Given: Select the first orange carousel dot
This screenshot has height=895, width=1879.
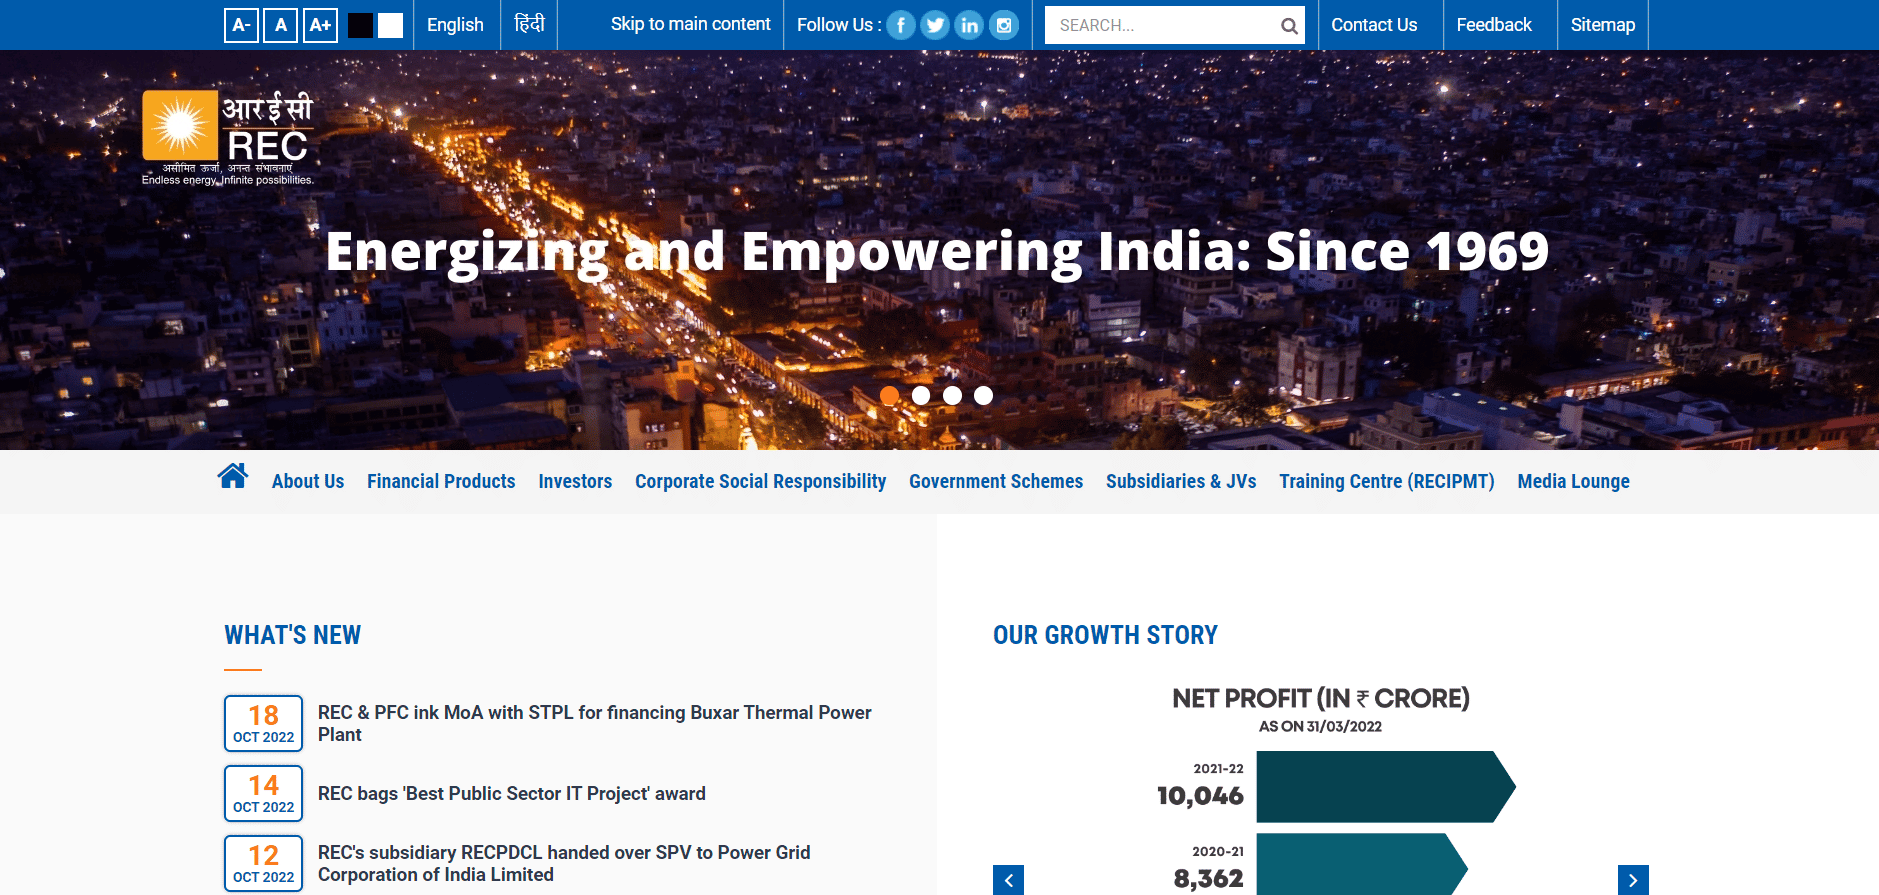Looking at the screenshot, I should [889, 395].
